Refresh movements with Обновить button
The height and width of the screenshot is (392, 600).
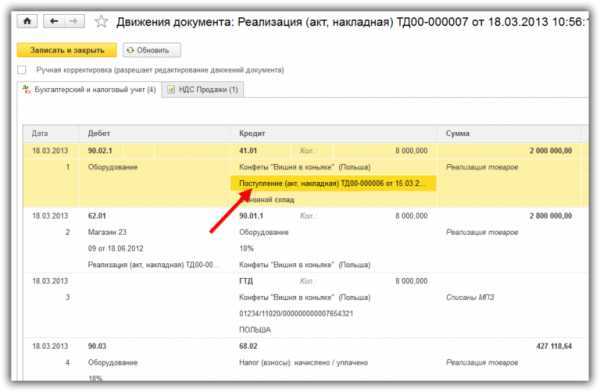pos(152,50)
